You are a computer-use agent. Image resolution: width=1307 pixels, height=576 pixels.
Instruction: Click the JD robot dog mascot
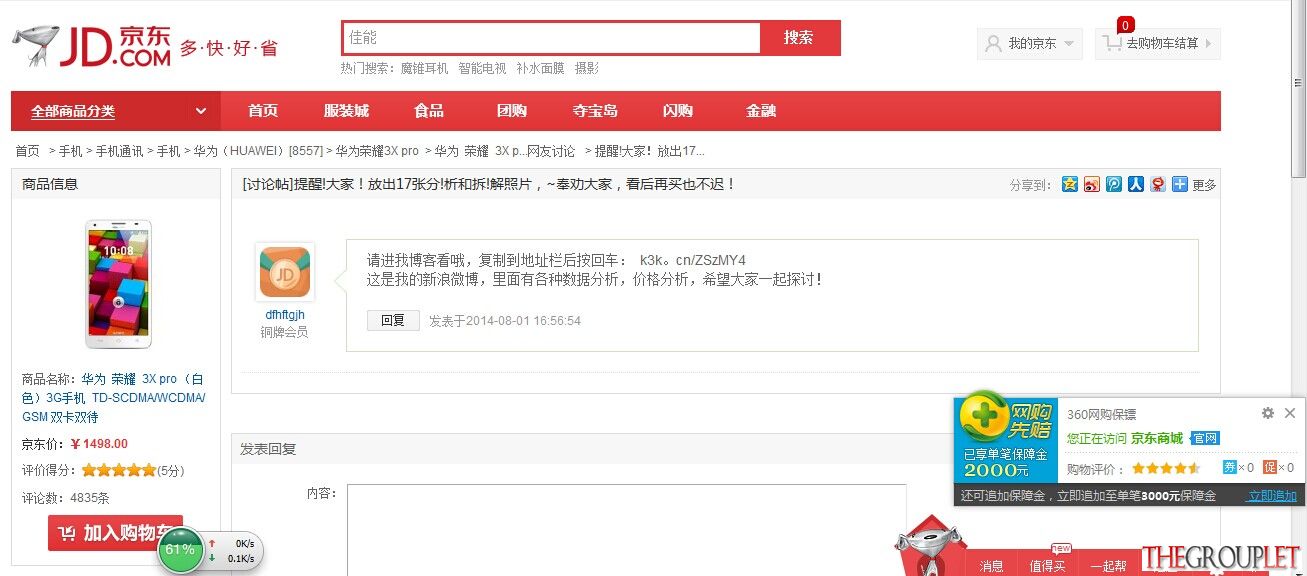(x=930, y=548)
